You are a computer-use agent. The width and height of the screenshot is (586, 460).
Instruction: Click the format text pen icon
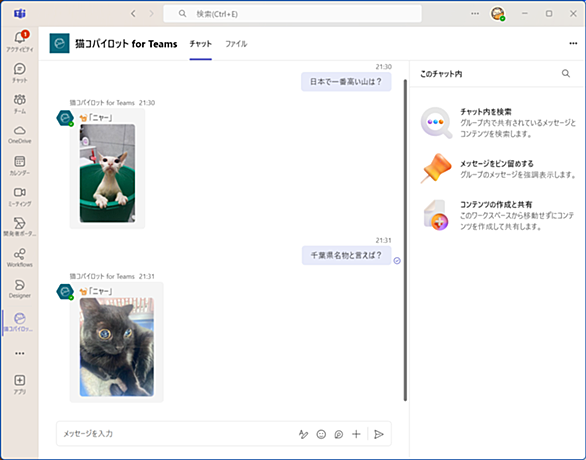[303, 434]
